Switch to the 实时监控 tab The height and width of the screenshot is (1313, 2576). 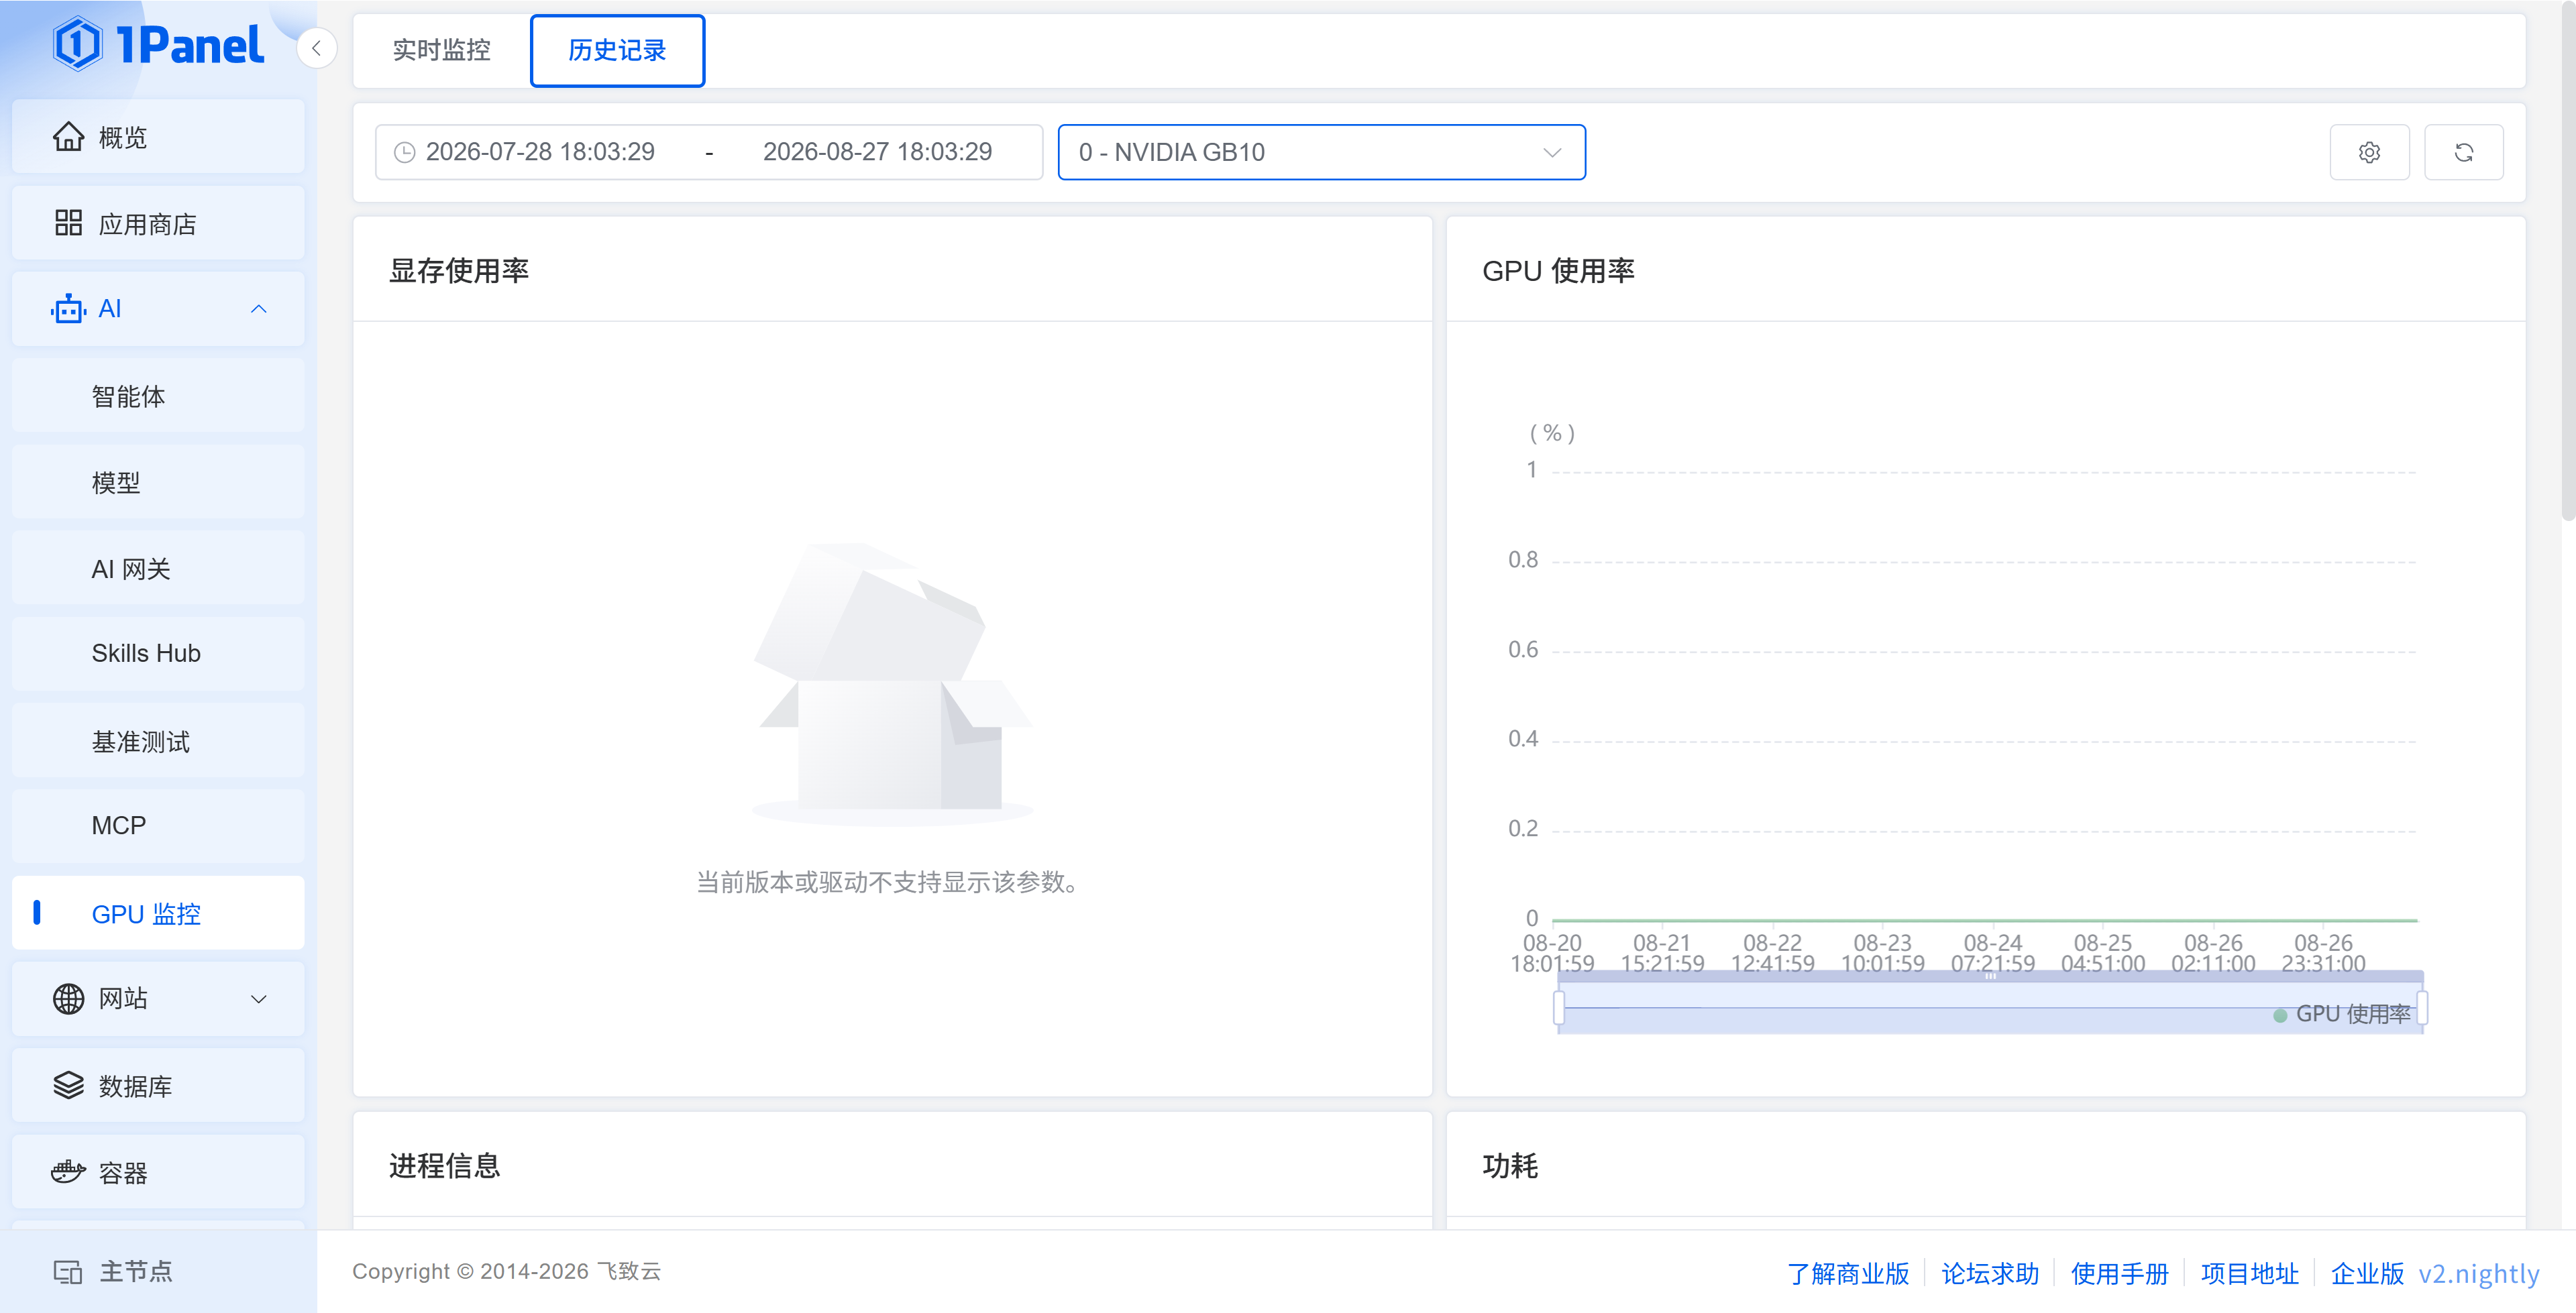[441, 50]
